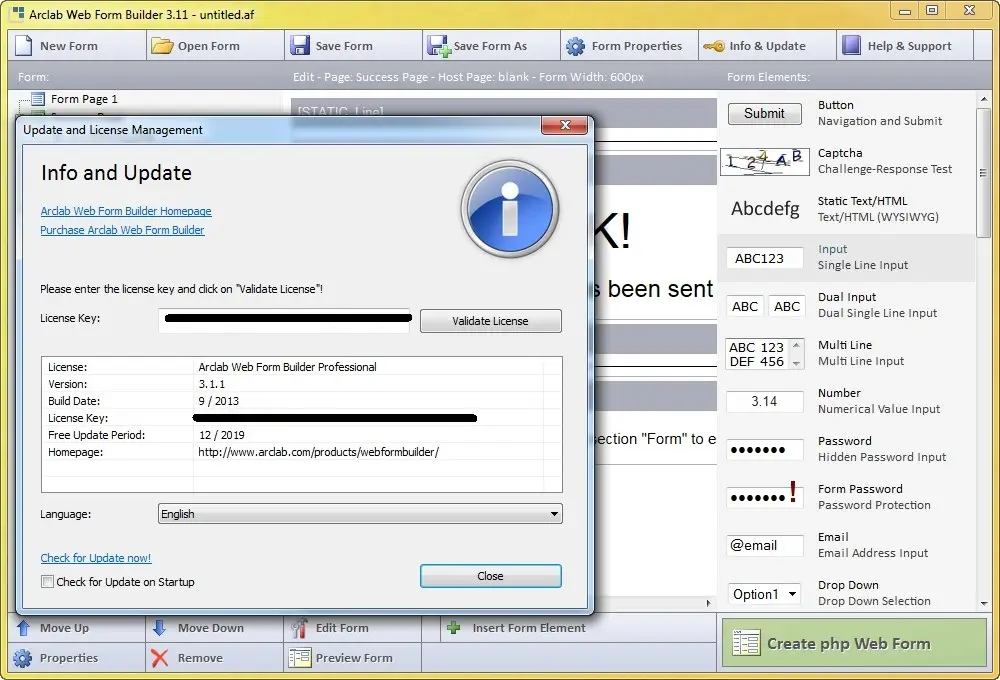1000x680 pixels.
Task: Select the Dual Input ABC ABC element
Action: click(x=765, y=306)
